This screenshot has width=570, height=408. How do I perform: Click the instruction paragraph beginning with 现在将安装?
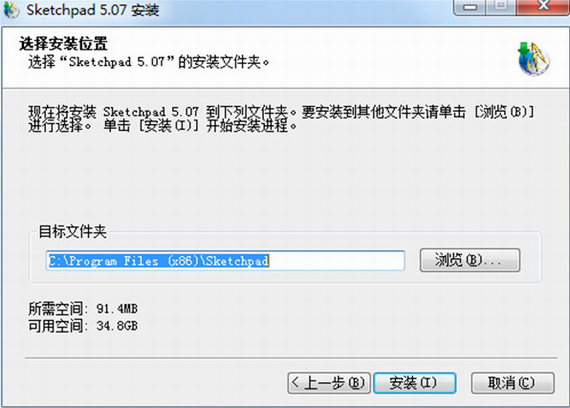click(x=281, y=119)
